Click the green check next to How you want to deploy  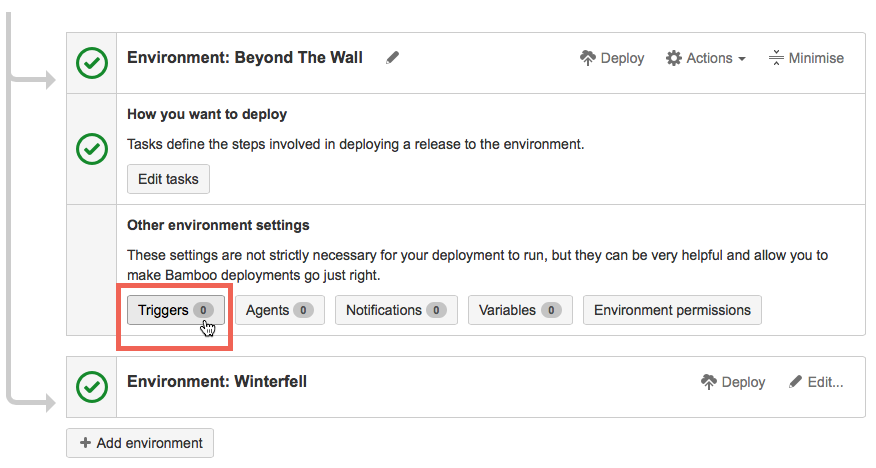(92, 149)
